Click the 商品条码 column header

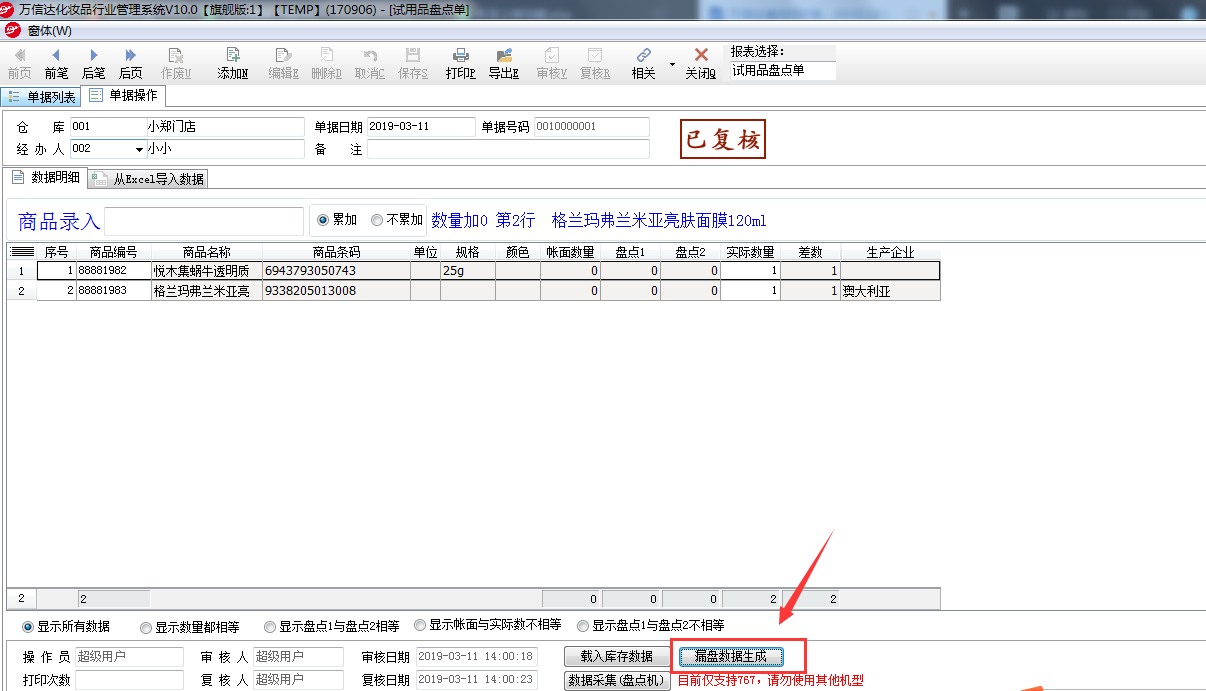(x=336, y=252)
